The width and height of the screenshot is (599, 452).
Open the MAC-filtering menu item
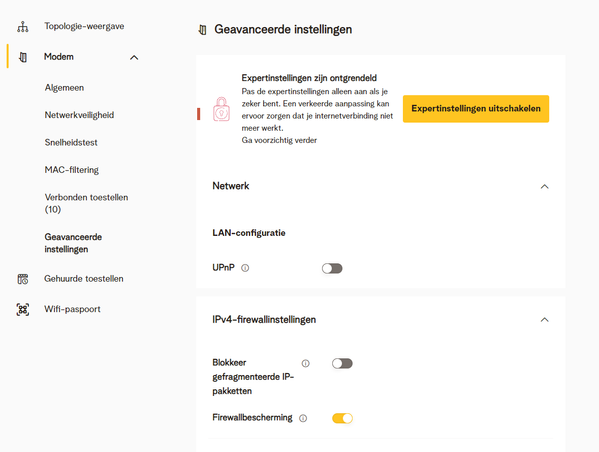coord(72,170)
